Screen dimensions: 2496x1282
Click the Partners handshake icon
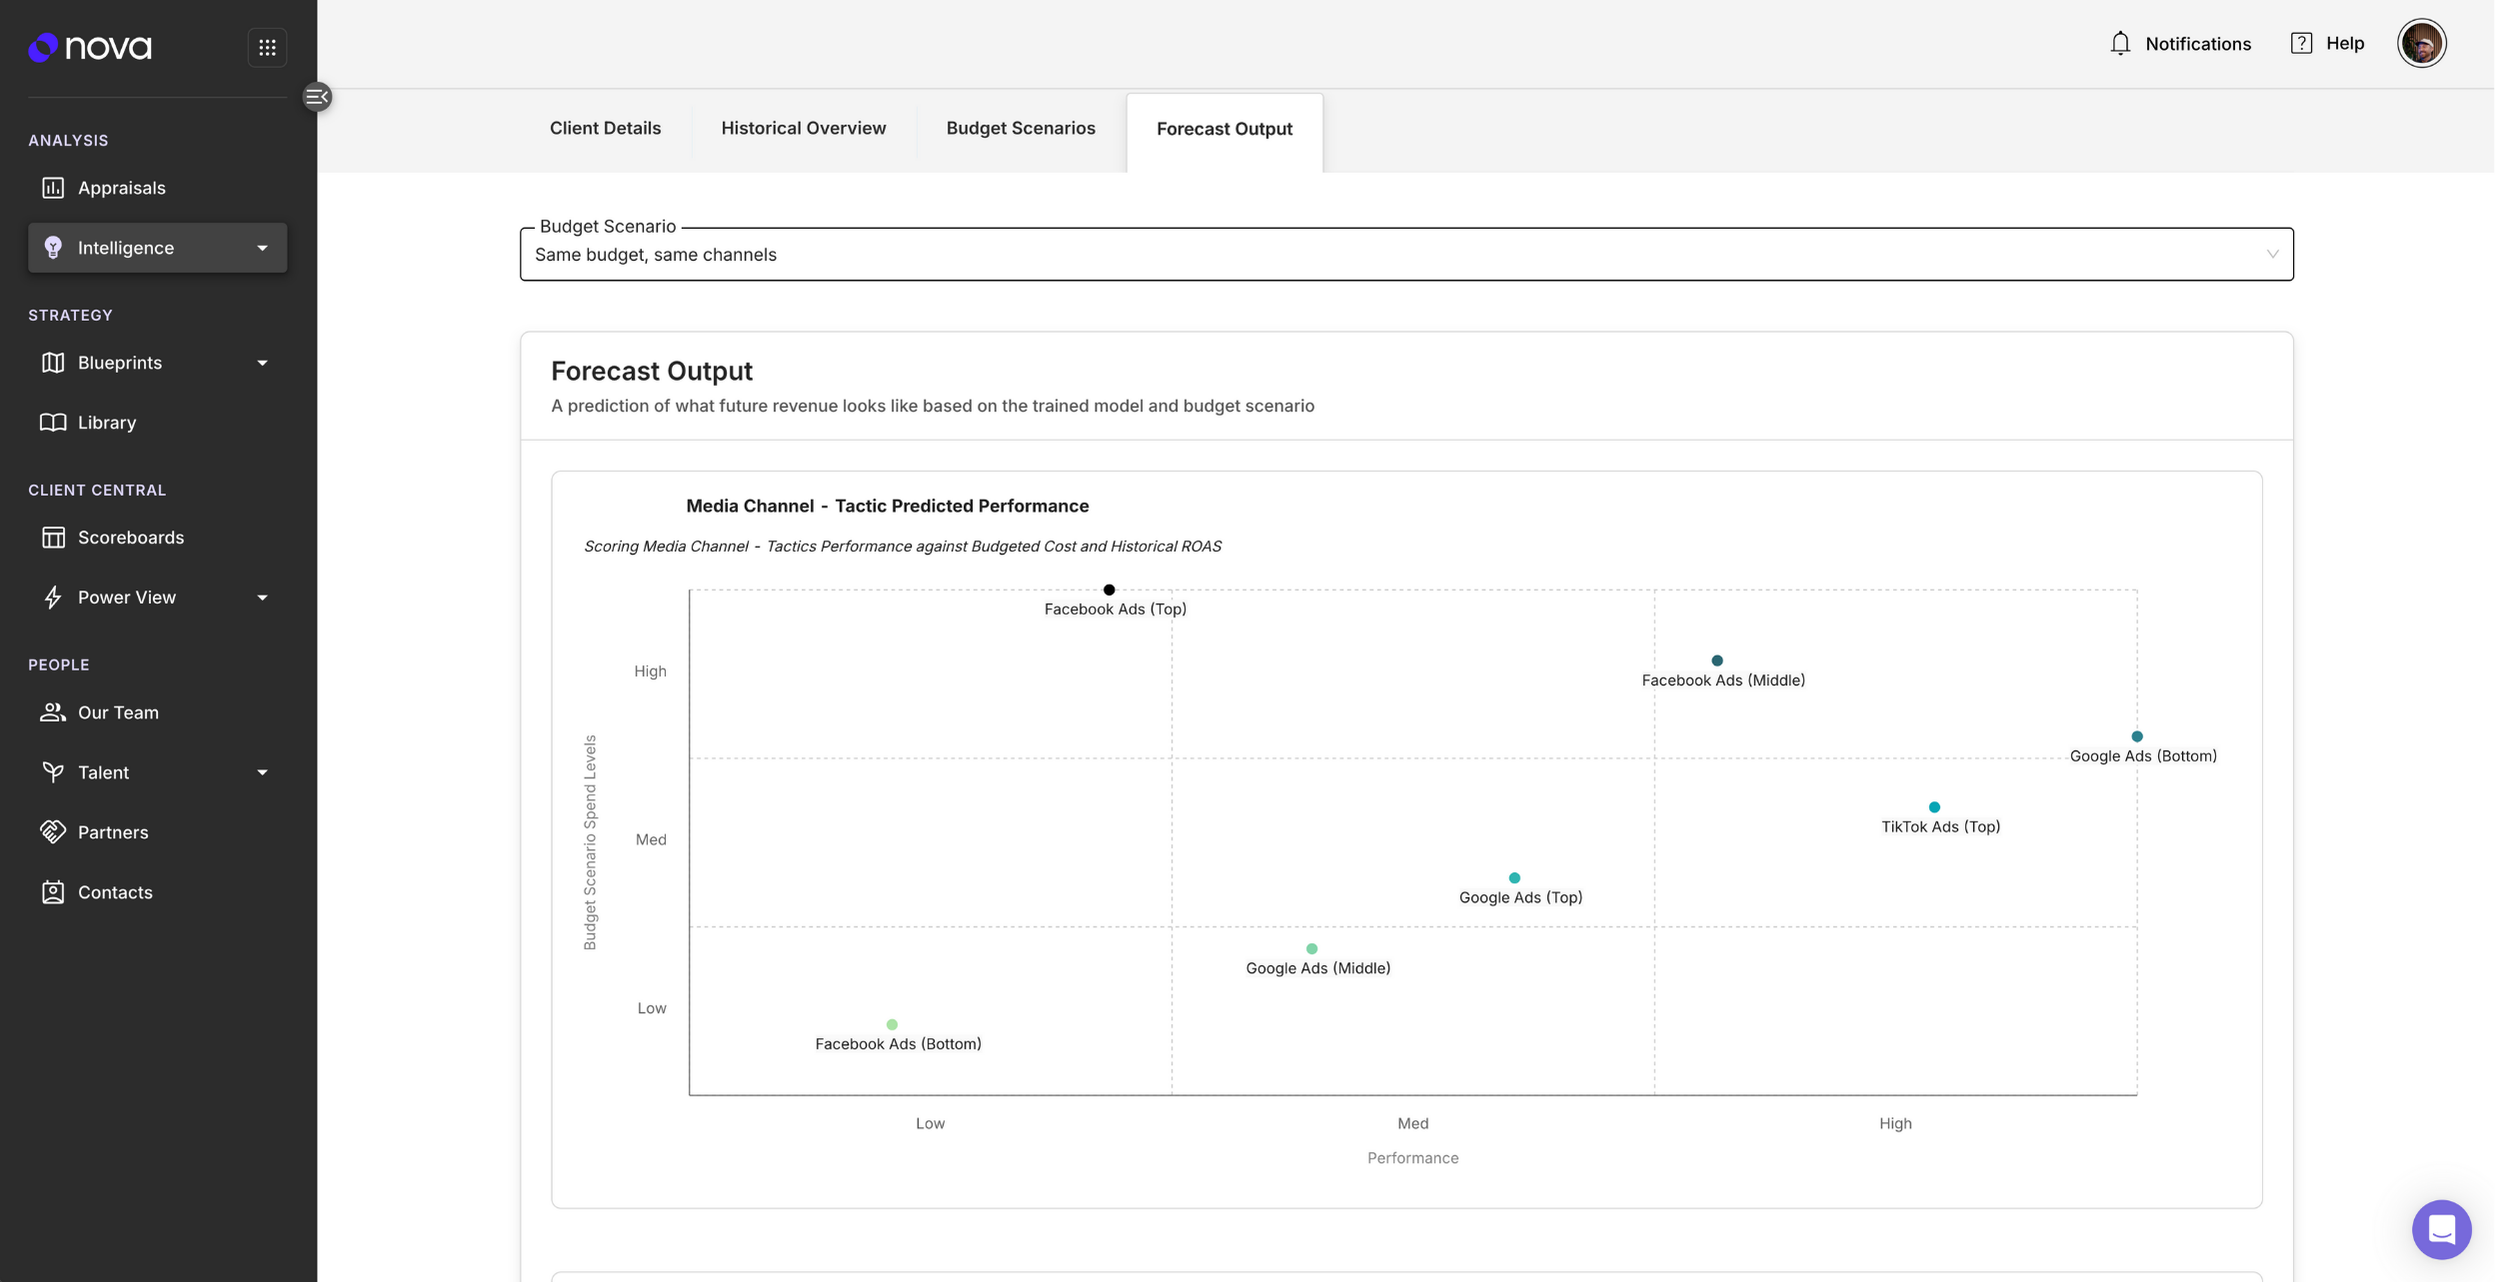click(x=53, y=832)
